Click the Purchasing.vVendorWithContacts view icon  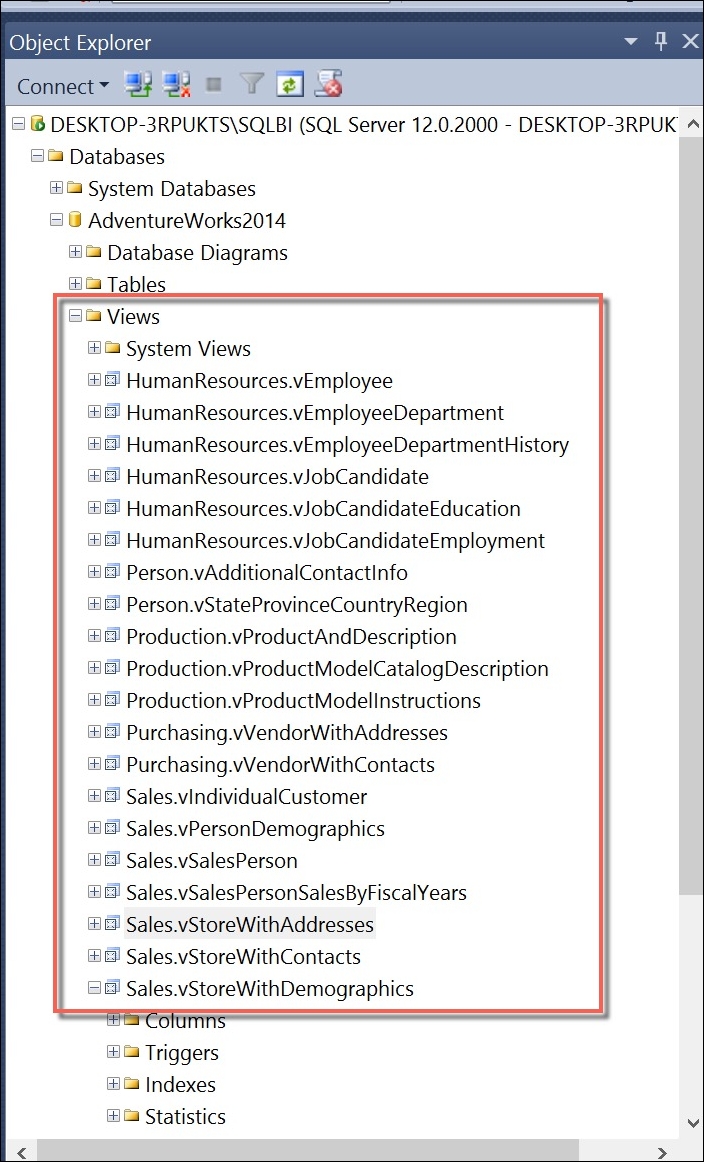(x=111, y=764)
